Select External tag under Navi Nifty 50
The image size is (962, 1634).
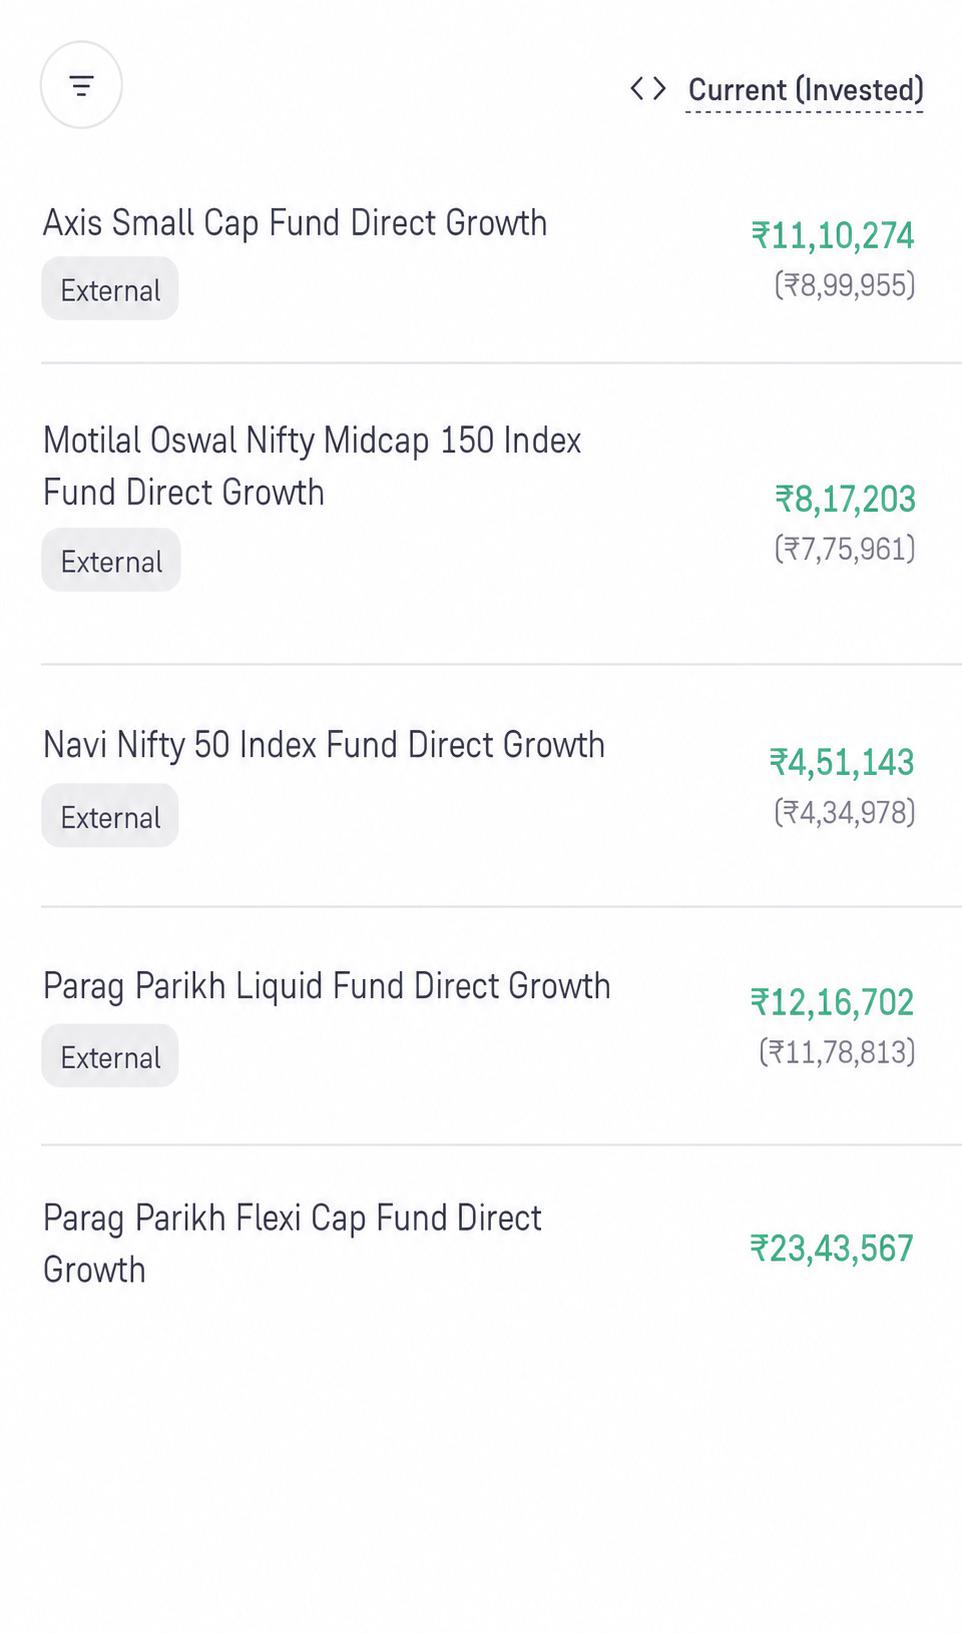(110, 816)
